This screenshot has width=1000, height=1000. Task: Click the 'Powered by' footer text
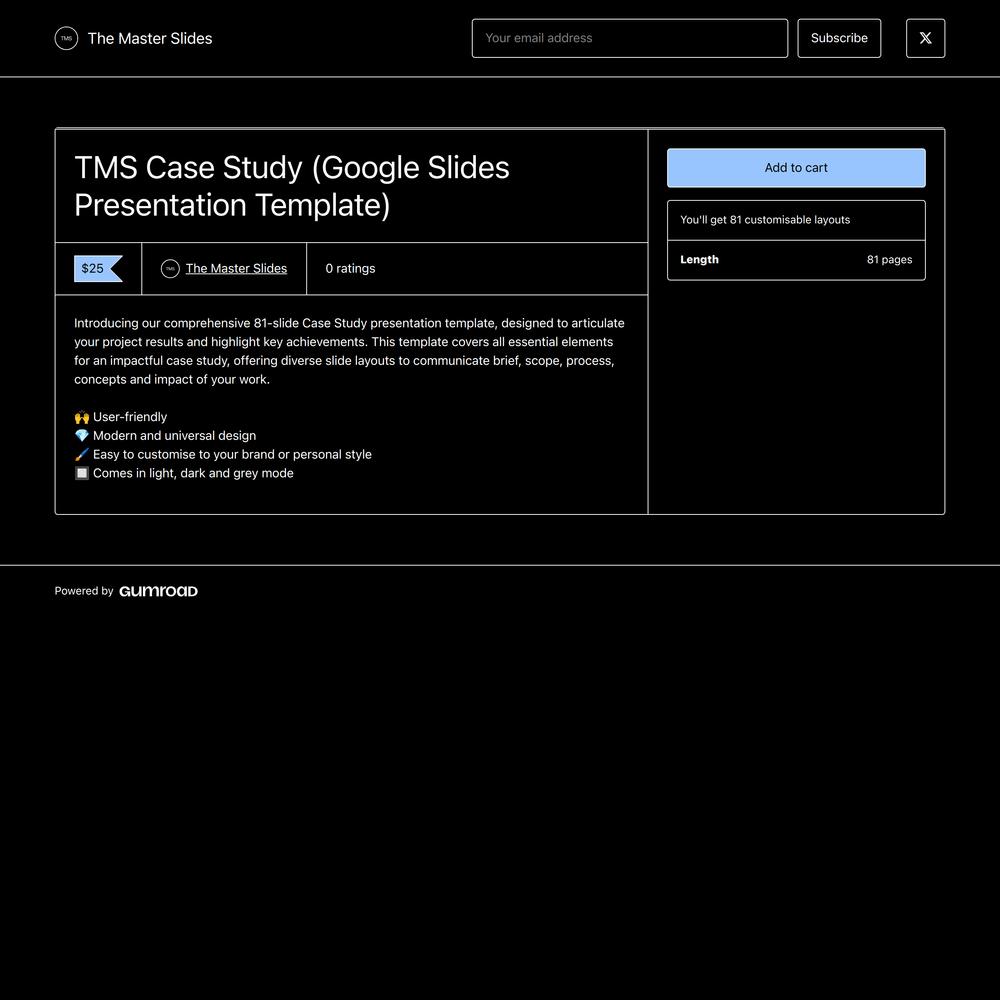[x=84, y=591]
